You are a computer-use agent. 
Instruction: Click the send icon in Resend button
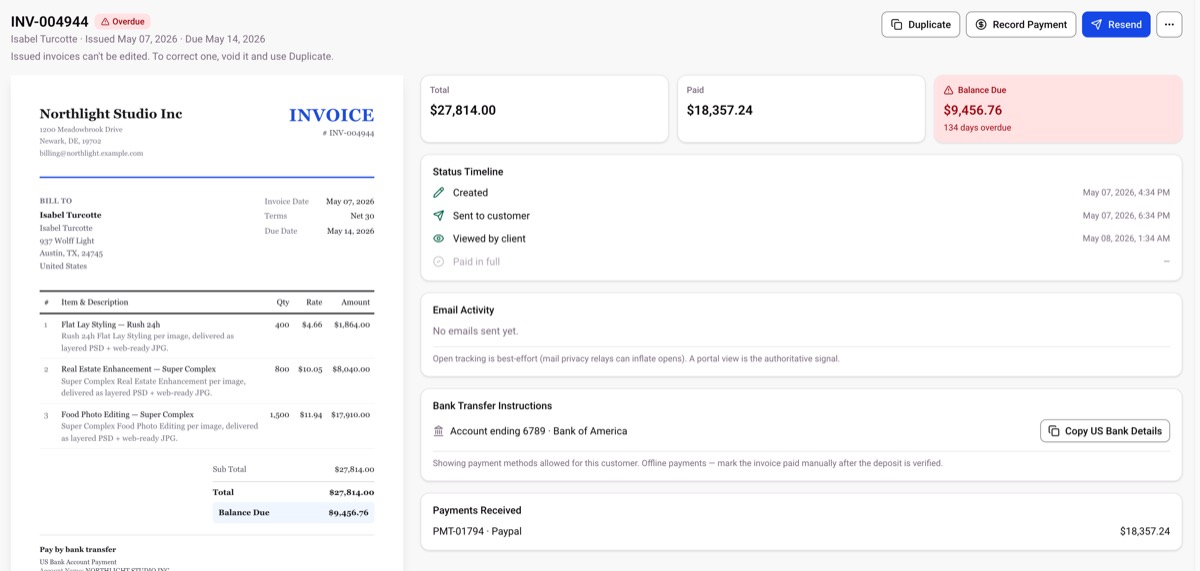tap(1097, 24)
